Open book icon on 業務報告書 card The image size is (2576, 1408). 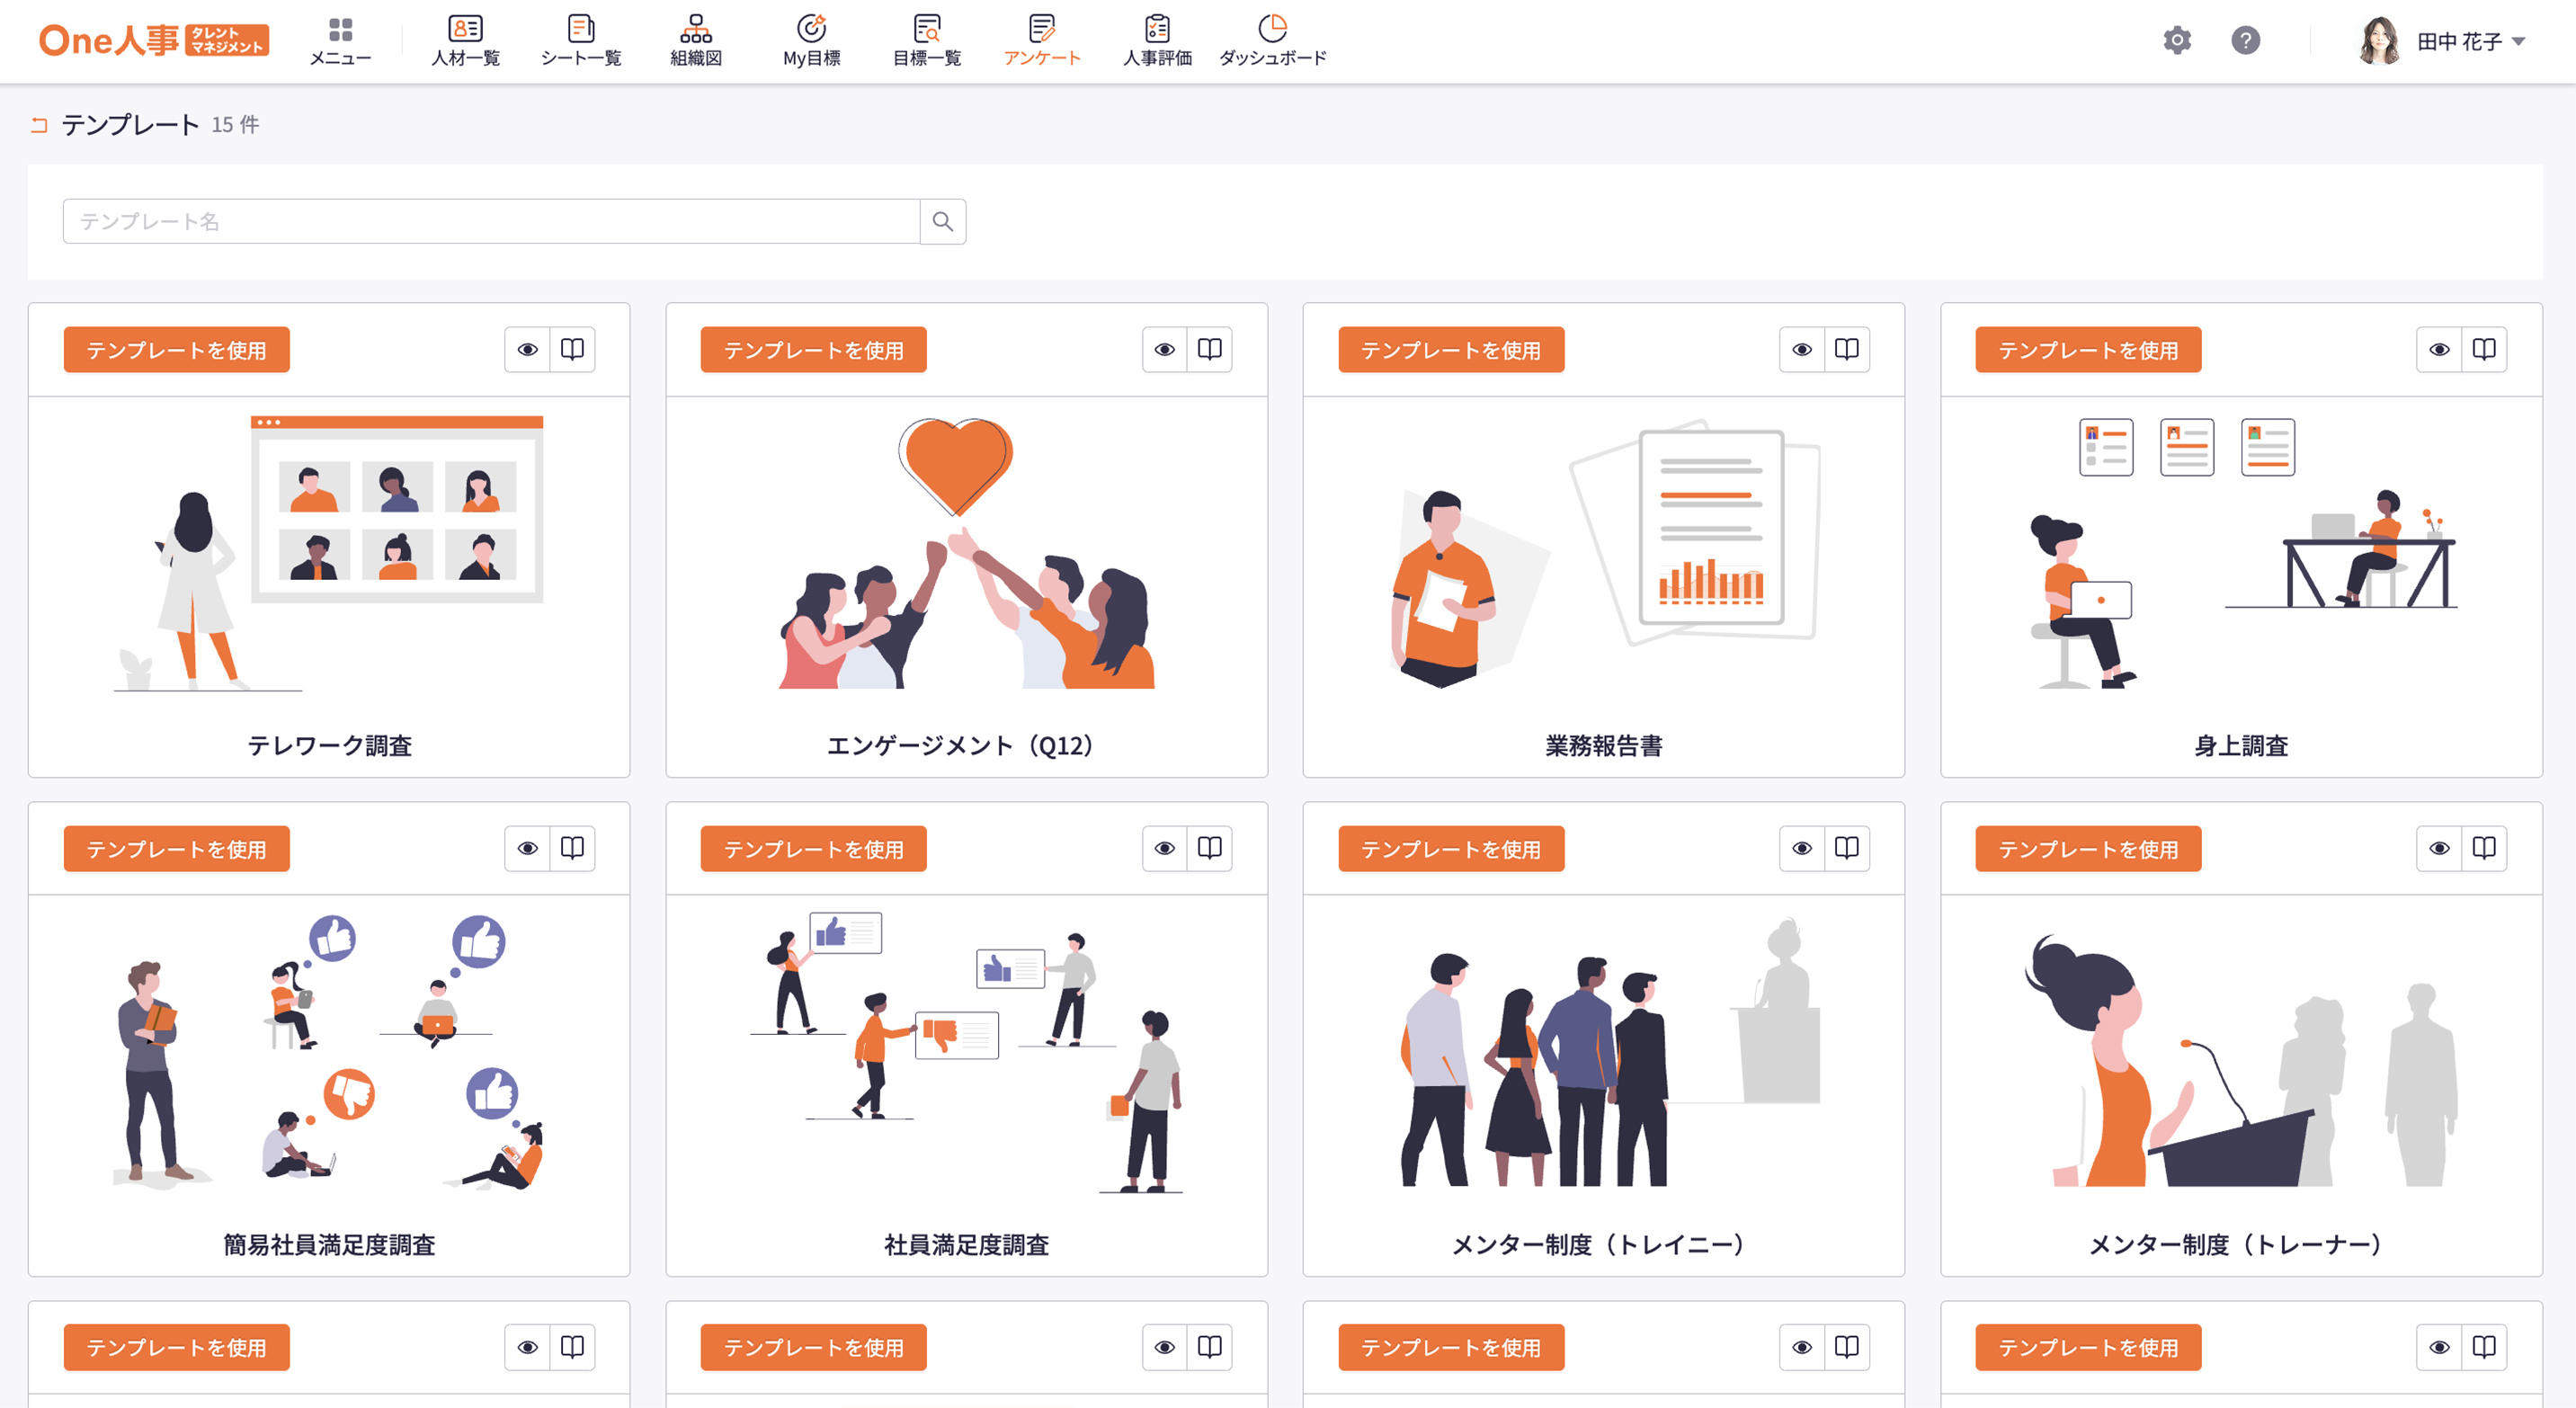click(1846, 349)
